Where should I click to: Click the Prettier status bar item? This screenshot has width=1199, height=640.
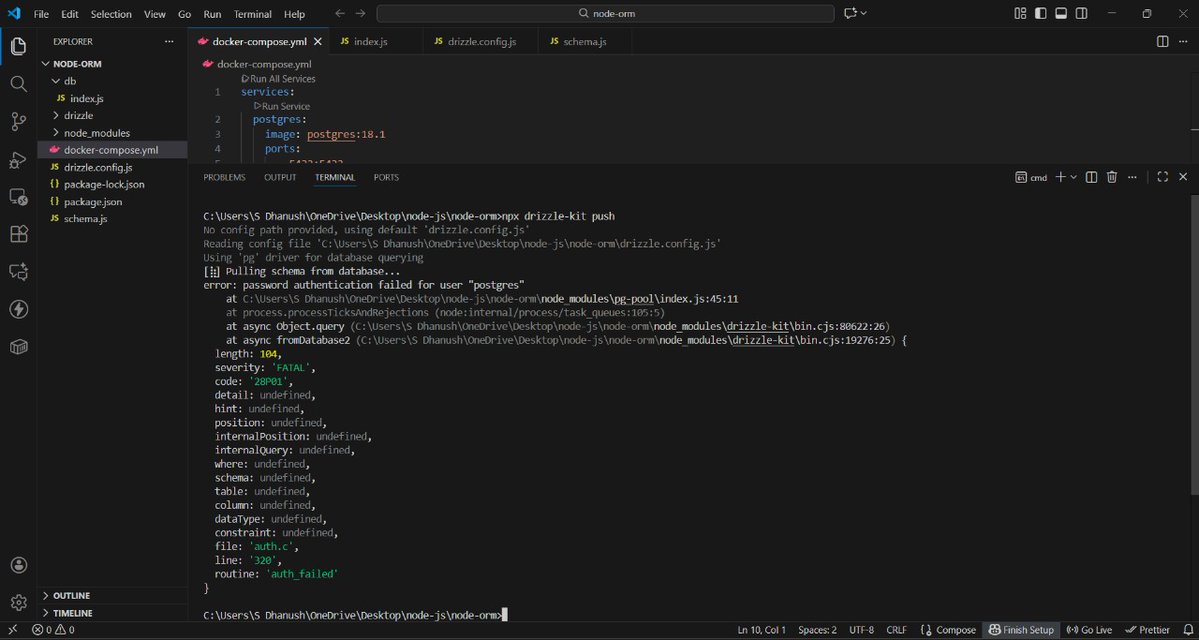pos(1149,630)
